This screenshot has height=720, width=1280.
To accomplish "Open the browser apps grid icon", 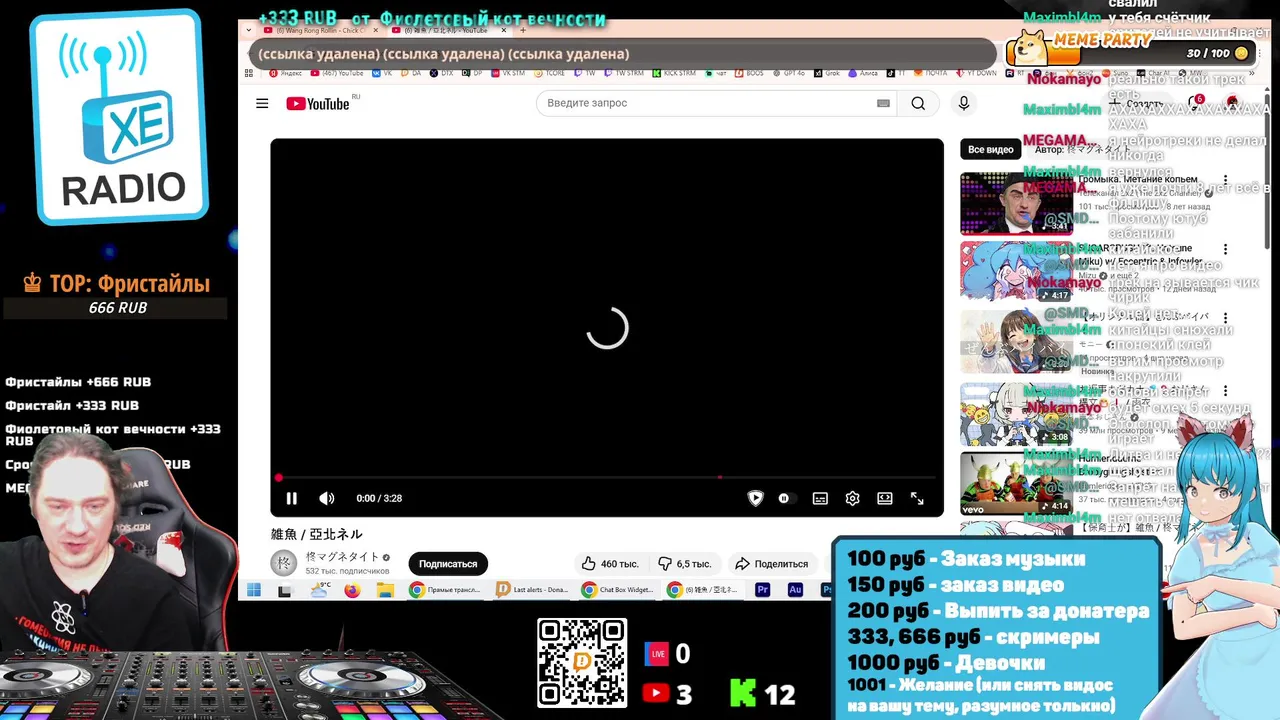I will click(249, 73).
